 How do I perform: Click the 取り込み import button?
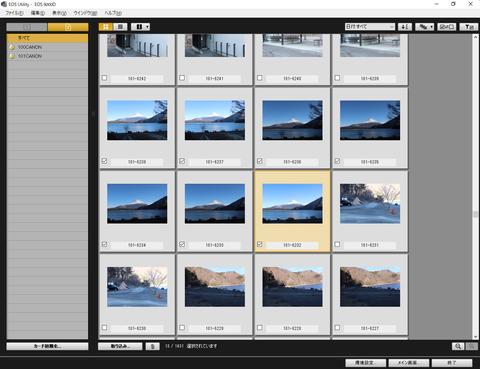pos(120,346)
